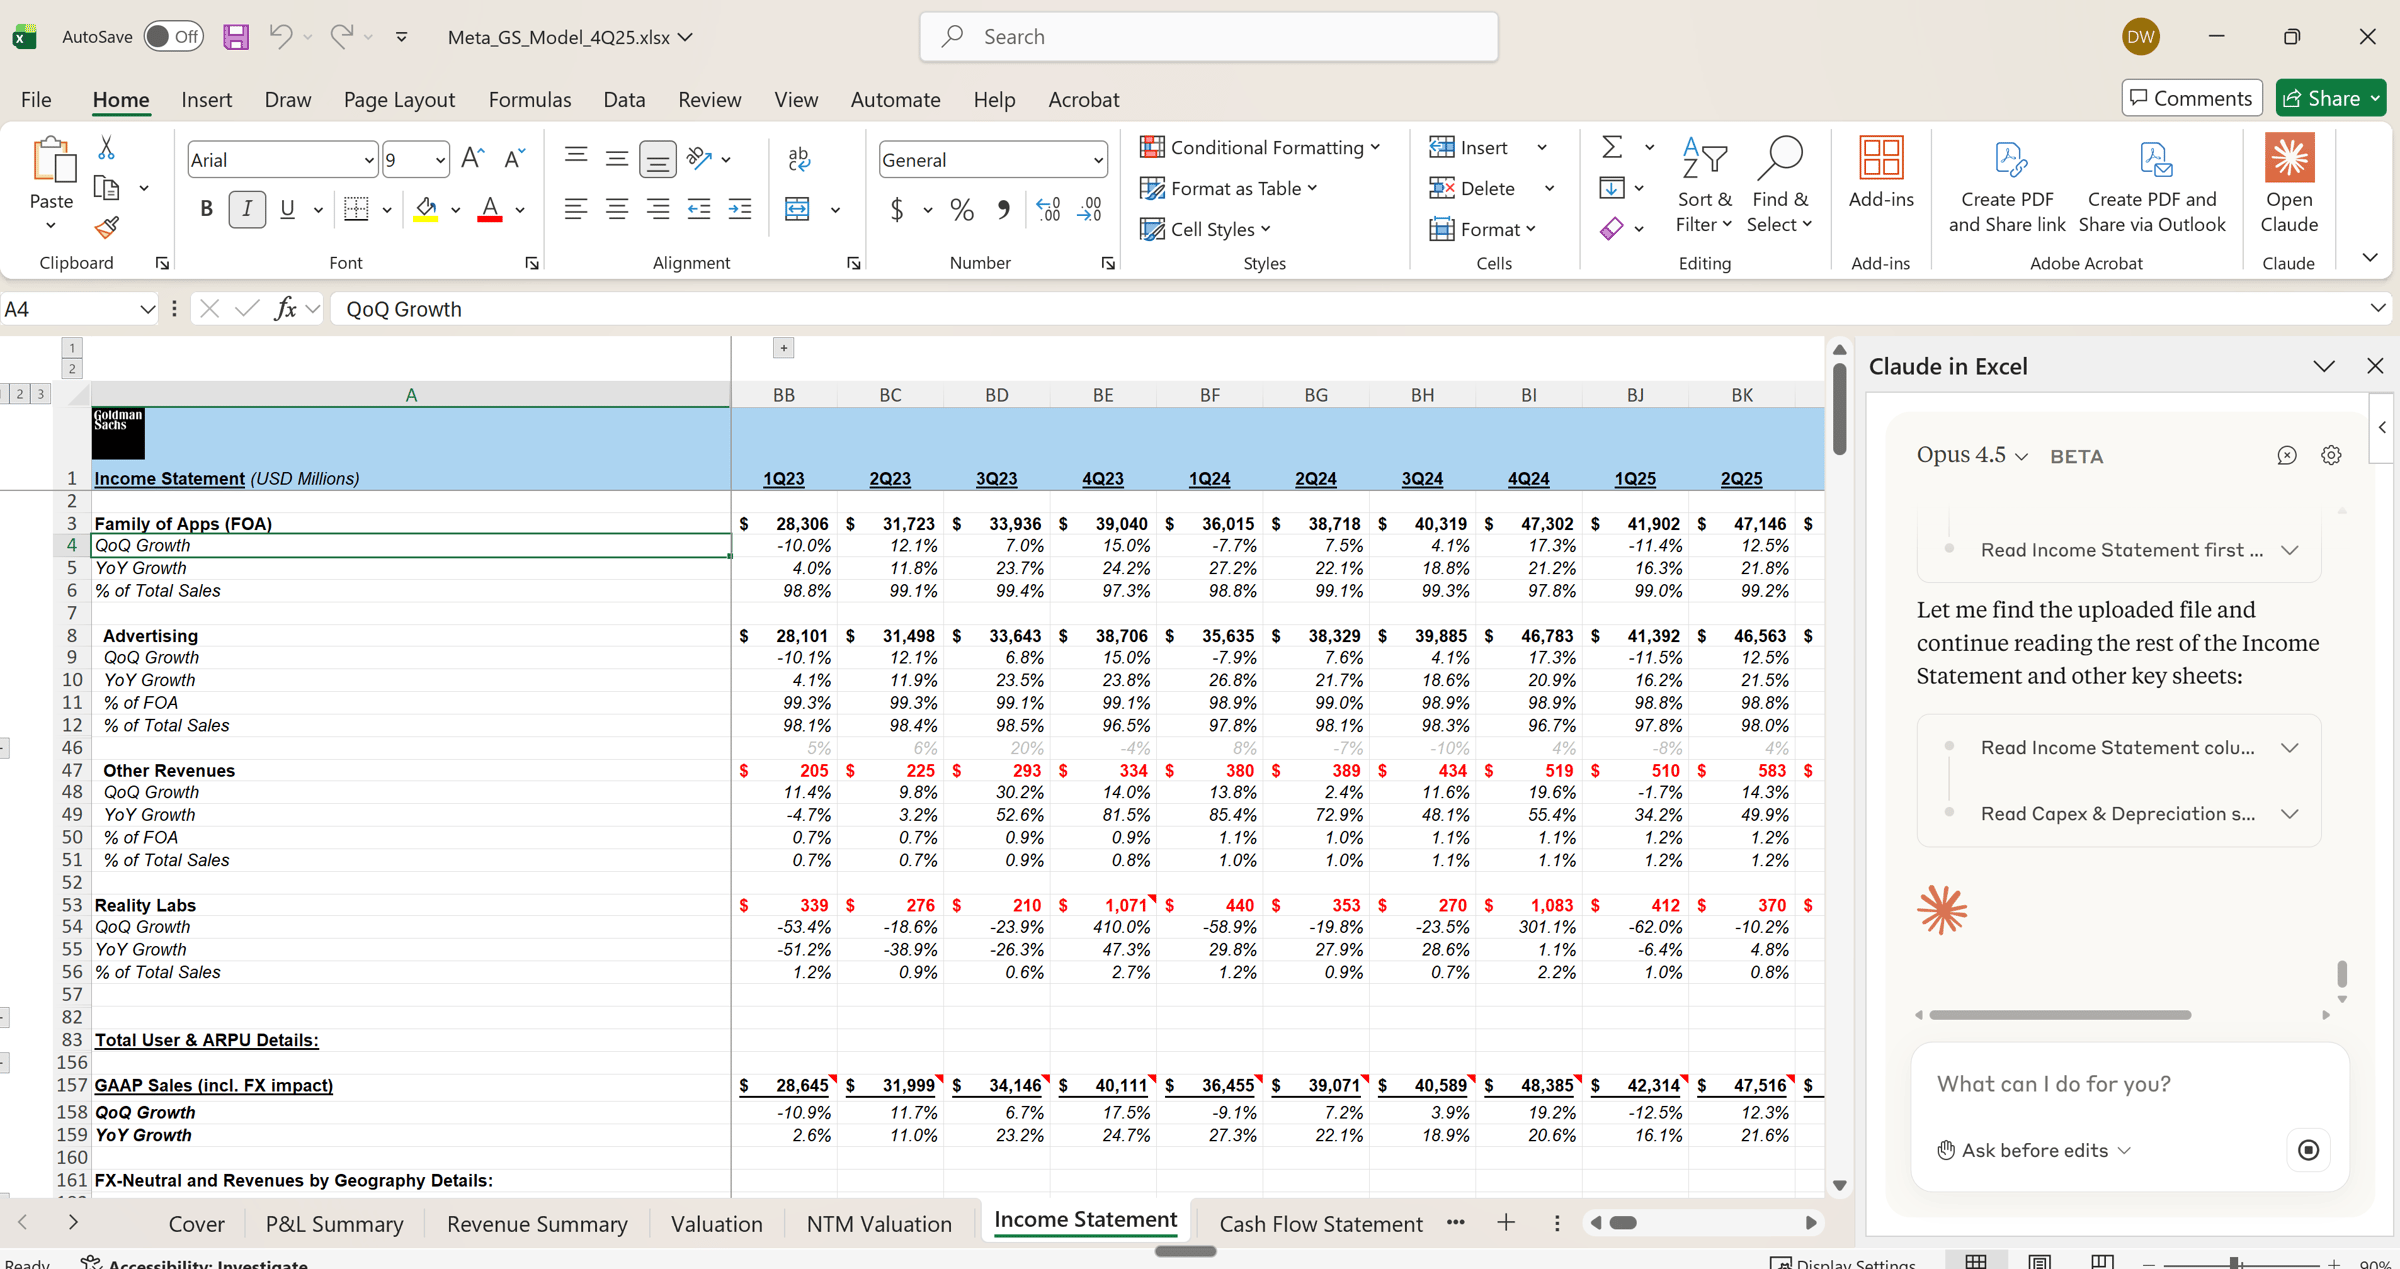The height and width of the screenshot is (1269, 2400).
Task: Toggle Center alignment
Action: coord(617,209)
